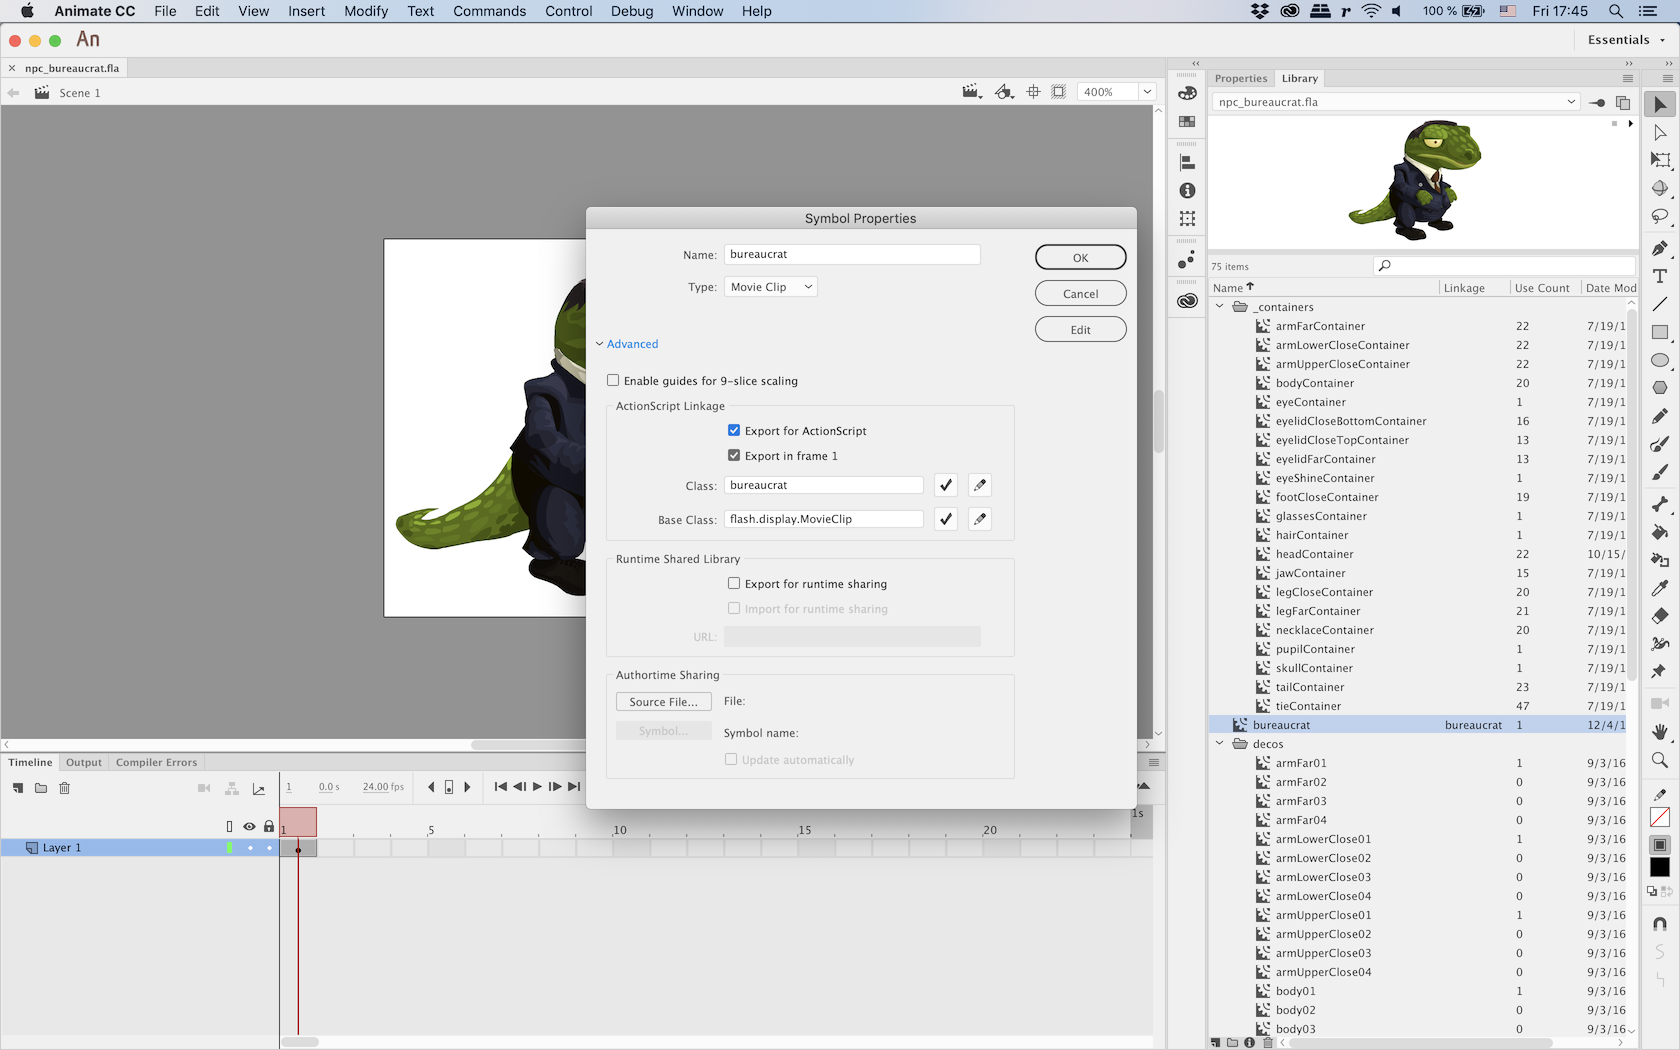
Task: Click the OK button
Action: pyautogui.click(x=1080, y=258)
